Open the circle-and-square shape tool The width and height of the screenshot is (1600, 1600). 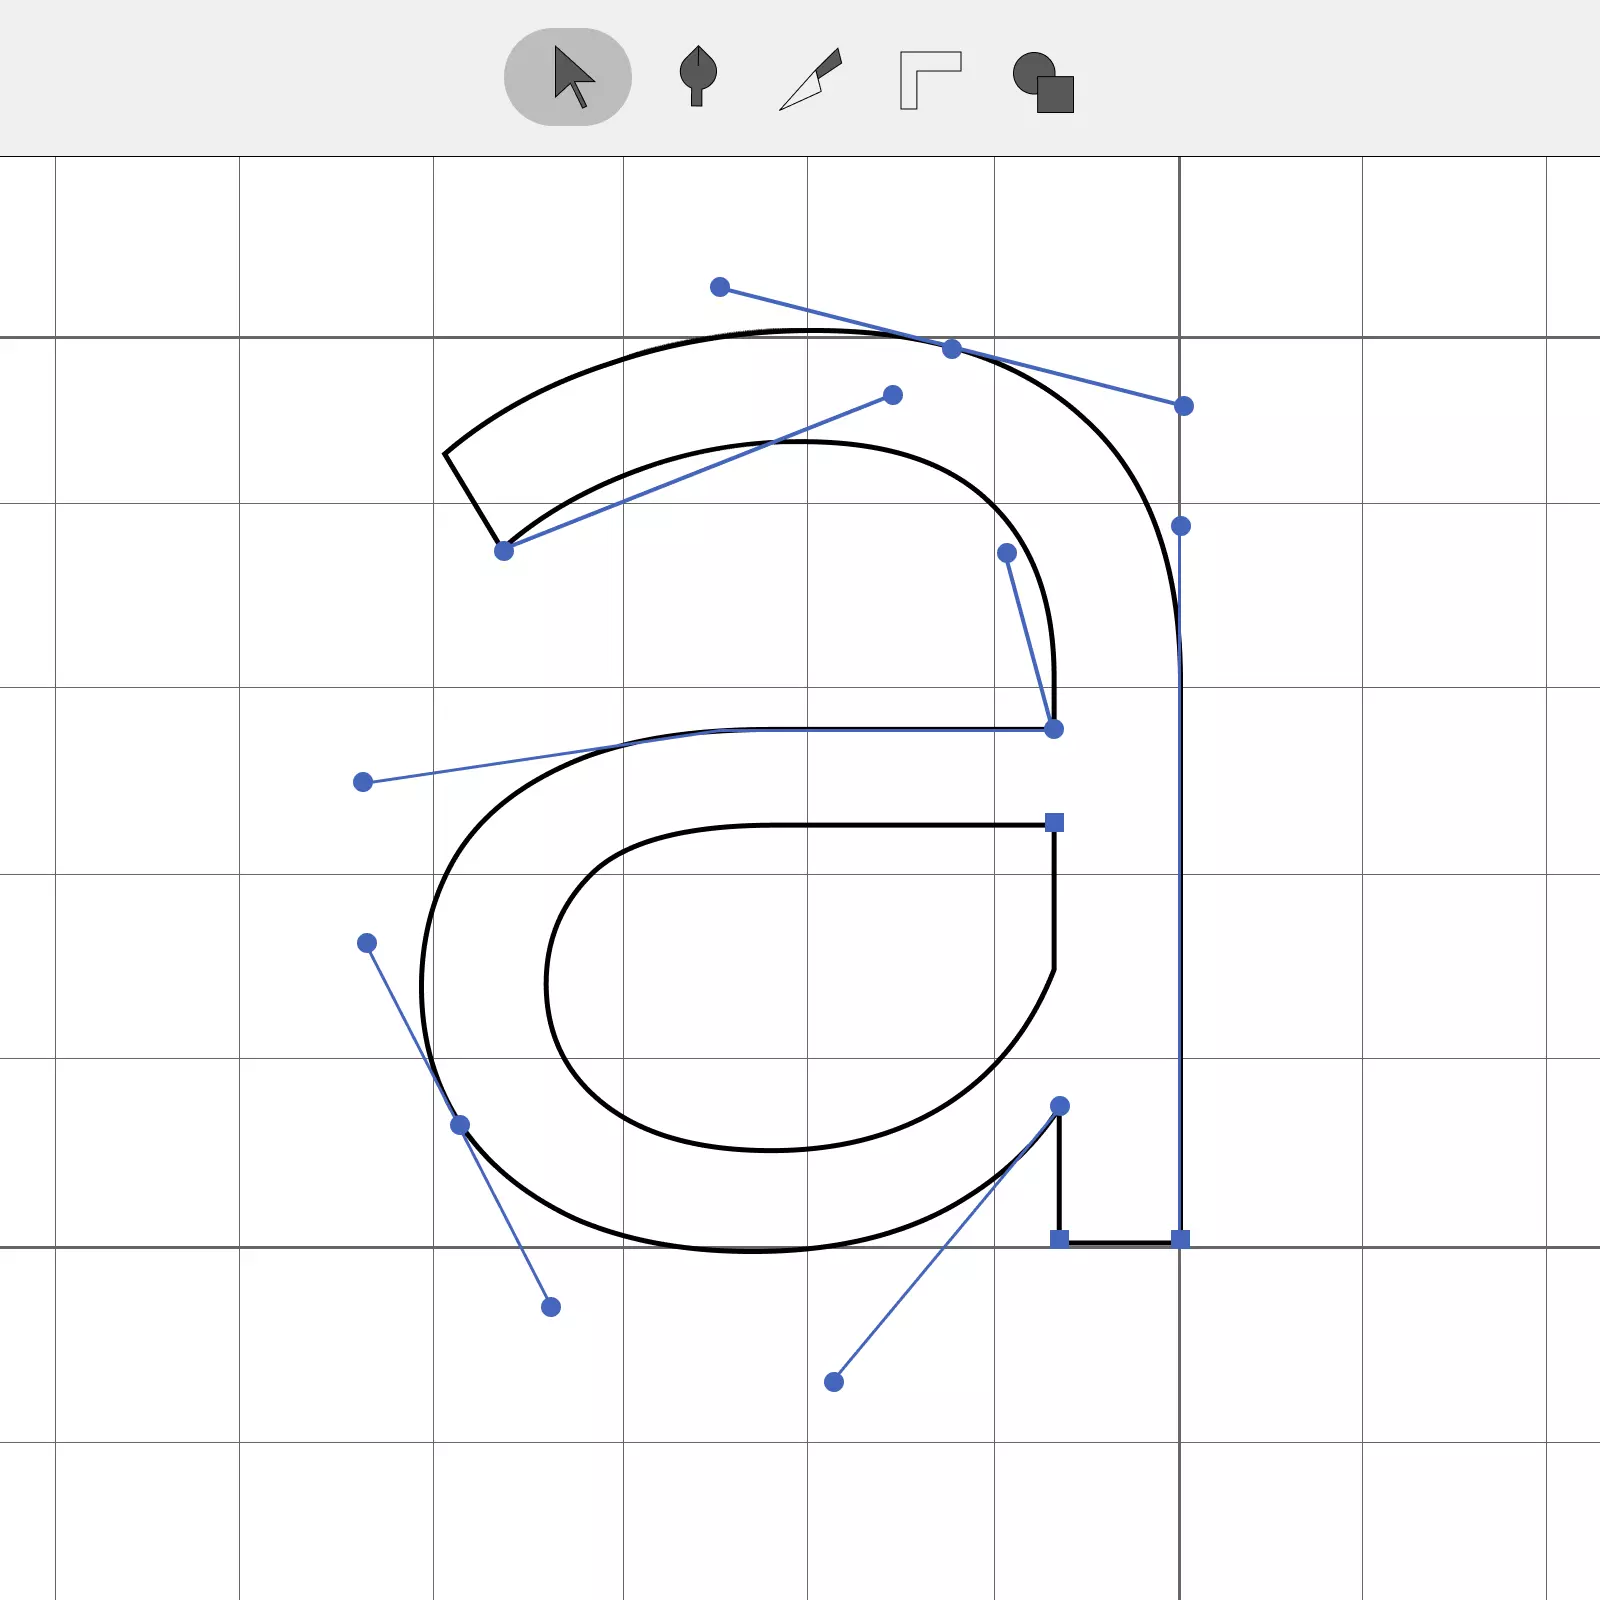[1043, 82]
